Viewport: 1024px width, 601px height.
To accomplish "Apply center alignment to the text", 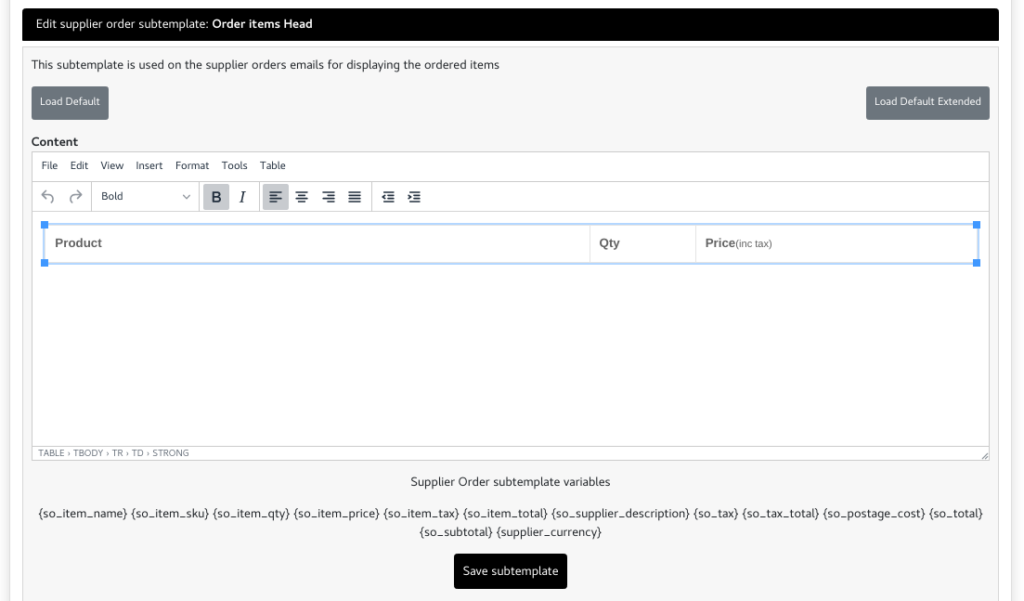I will [x=302, y=196].
